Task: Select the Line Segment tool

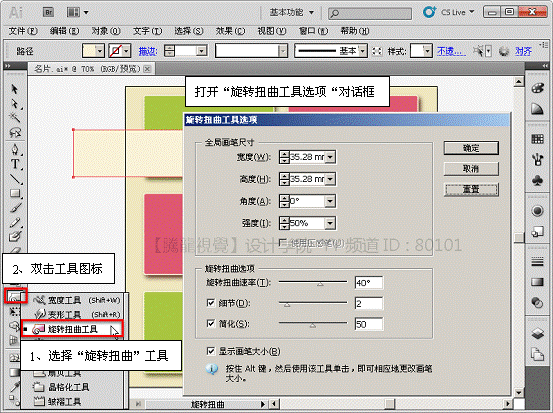Action: point(14,179)
